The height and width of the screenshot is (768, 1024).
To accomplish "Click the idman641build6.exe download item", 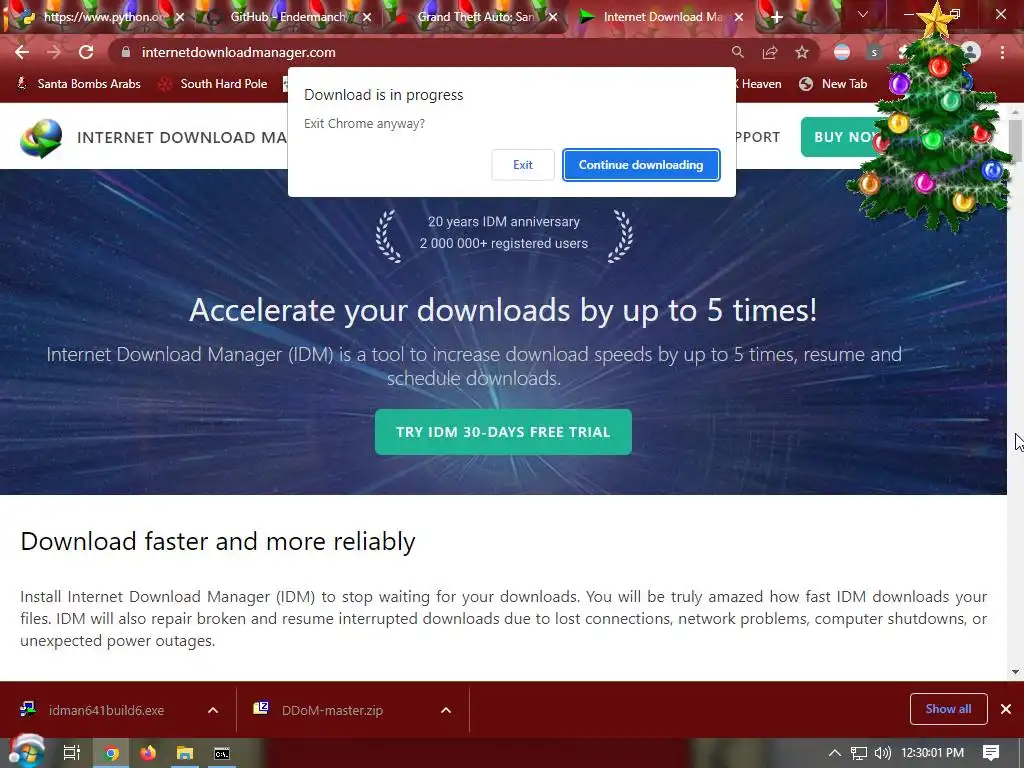I will [x=106, y=710].
